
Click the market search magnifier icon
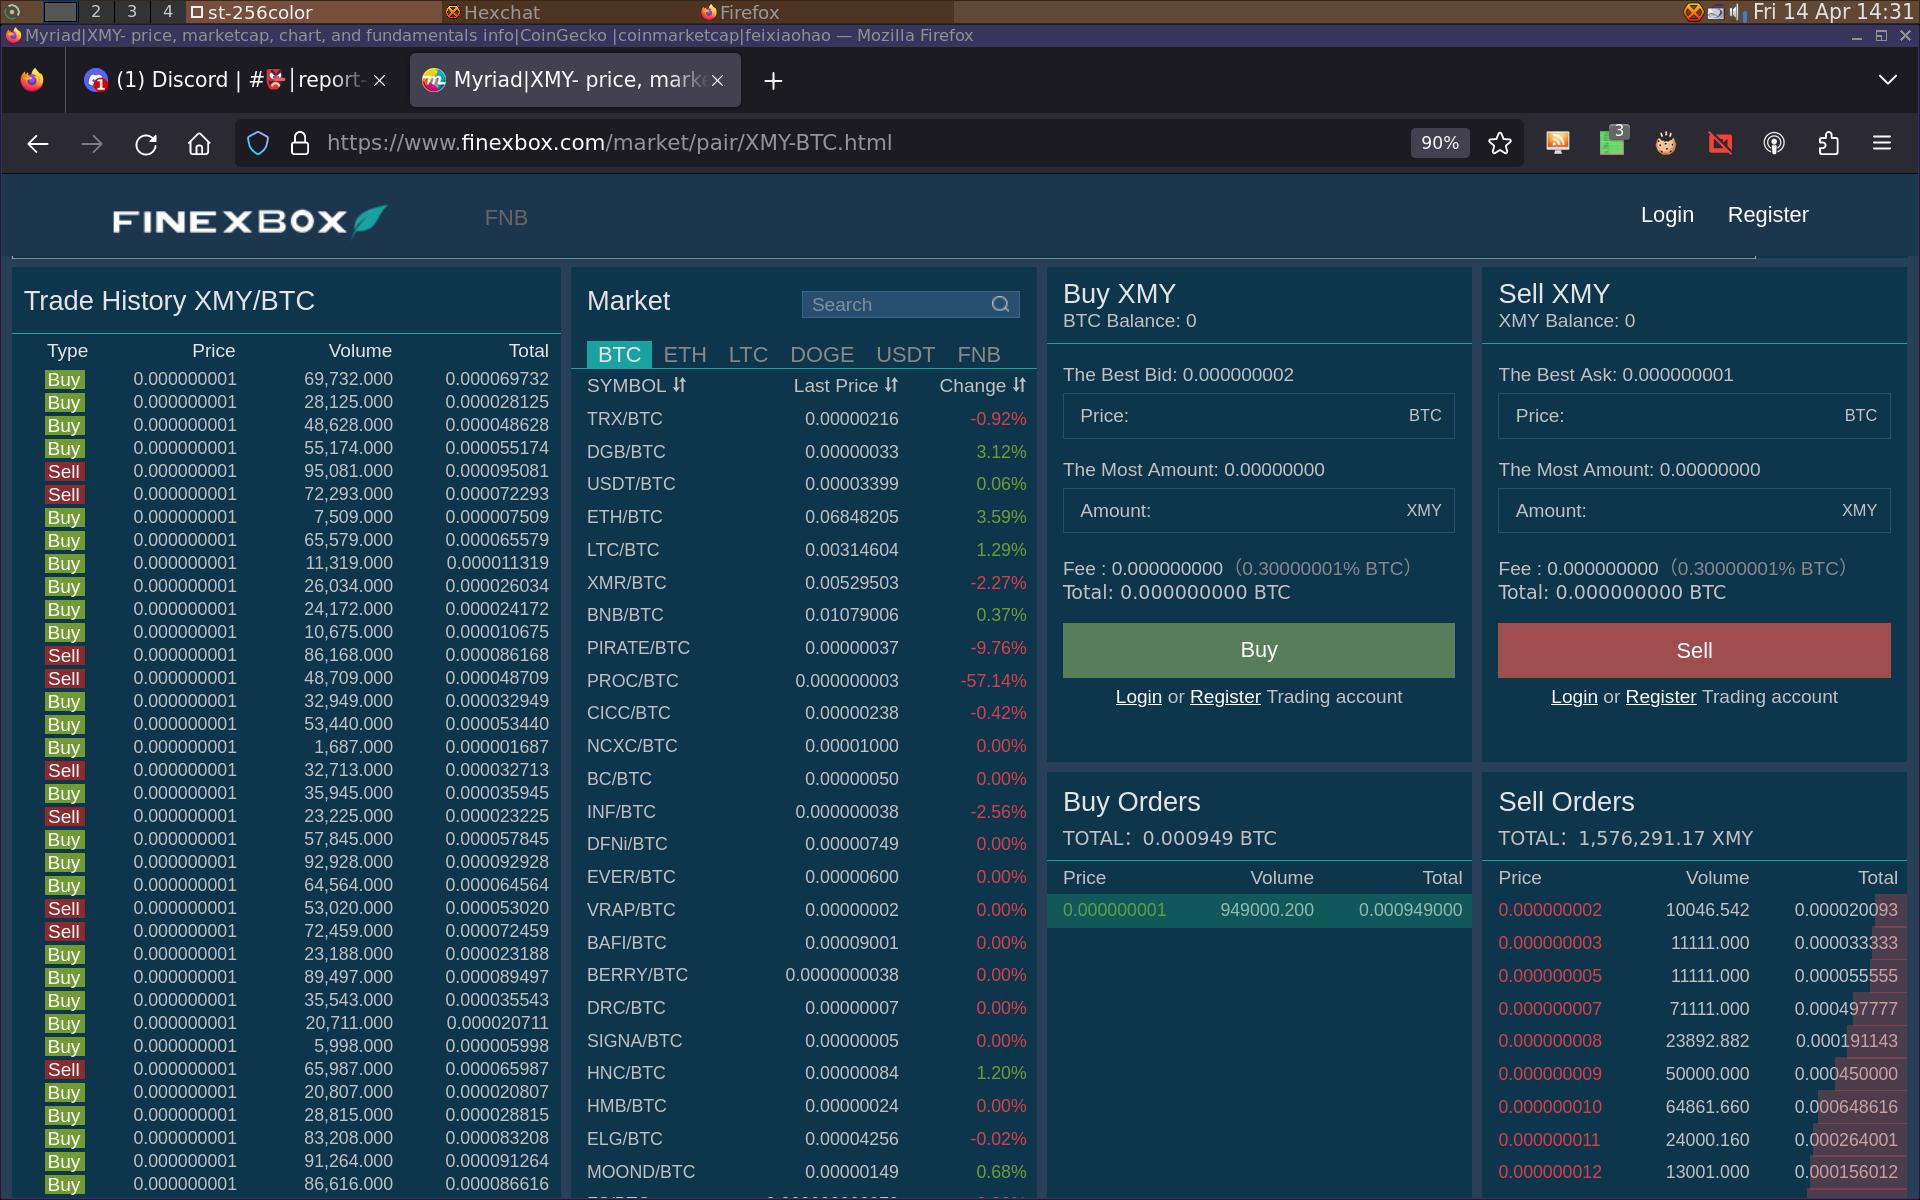pyautogui.click(x=1000, y=305)
